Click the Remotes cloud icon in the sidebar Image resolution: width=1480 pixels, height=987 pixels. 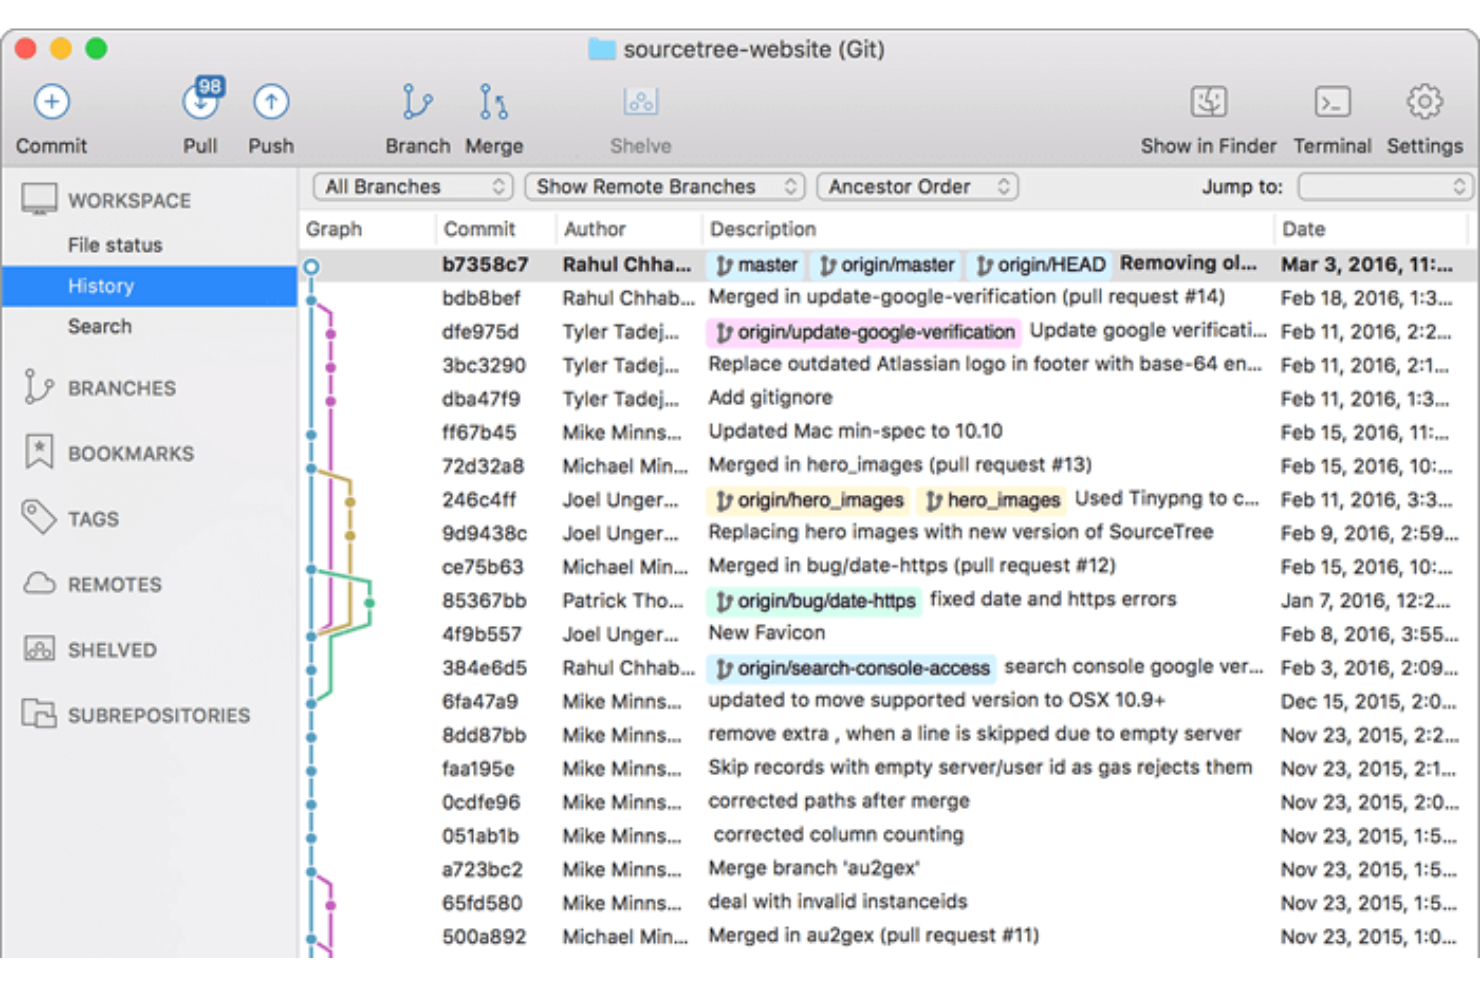[39, 583]
